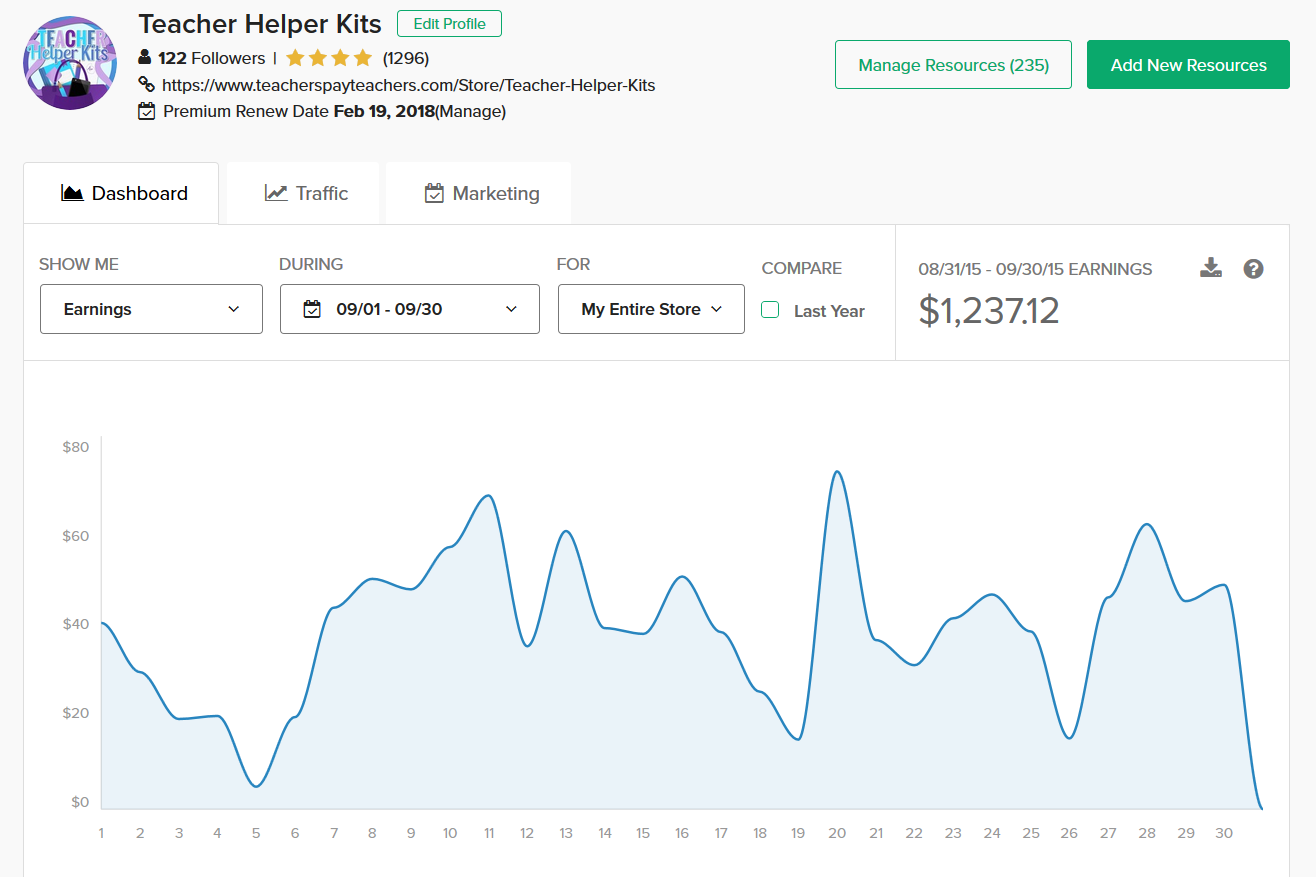Image resolution: width=1316 pixels, height=877 pixels.
Task: Click the premium renew calendar icon
Action: (x=146, y=112)
